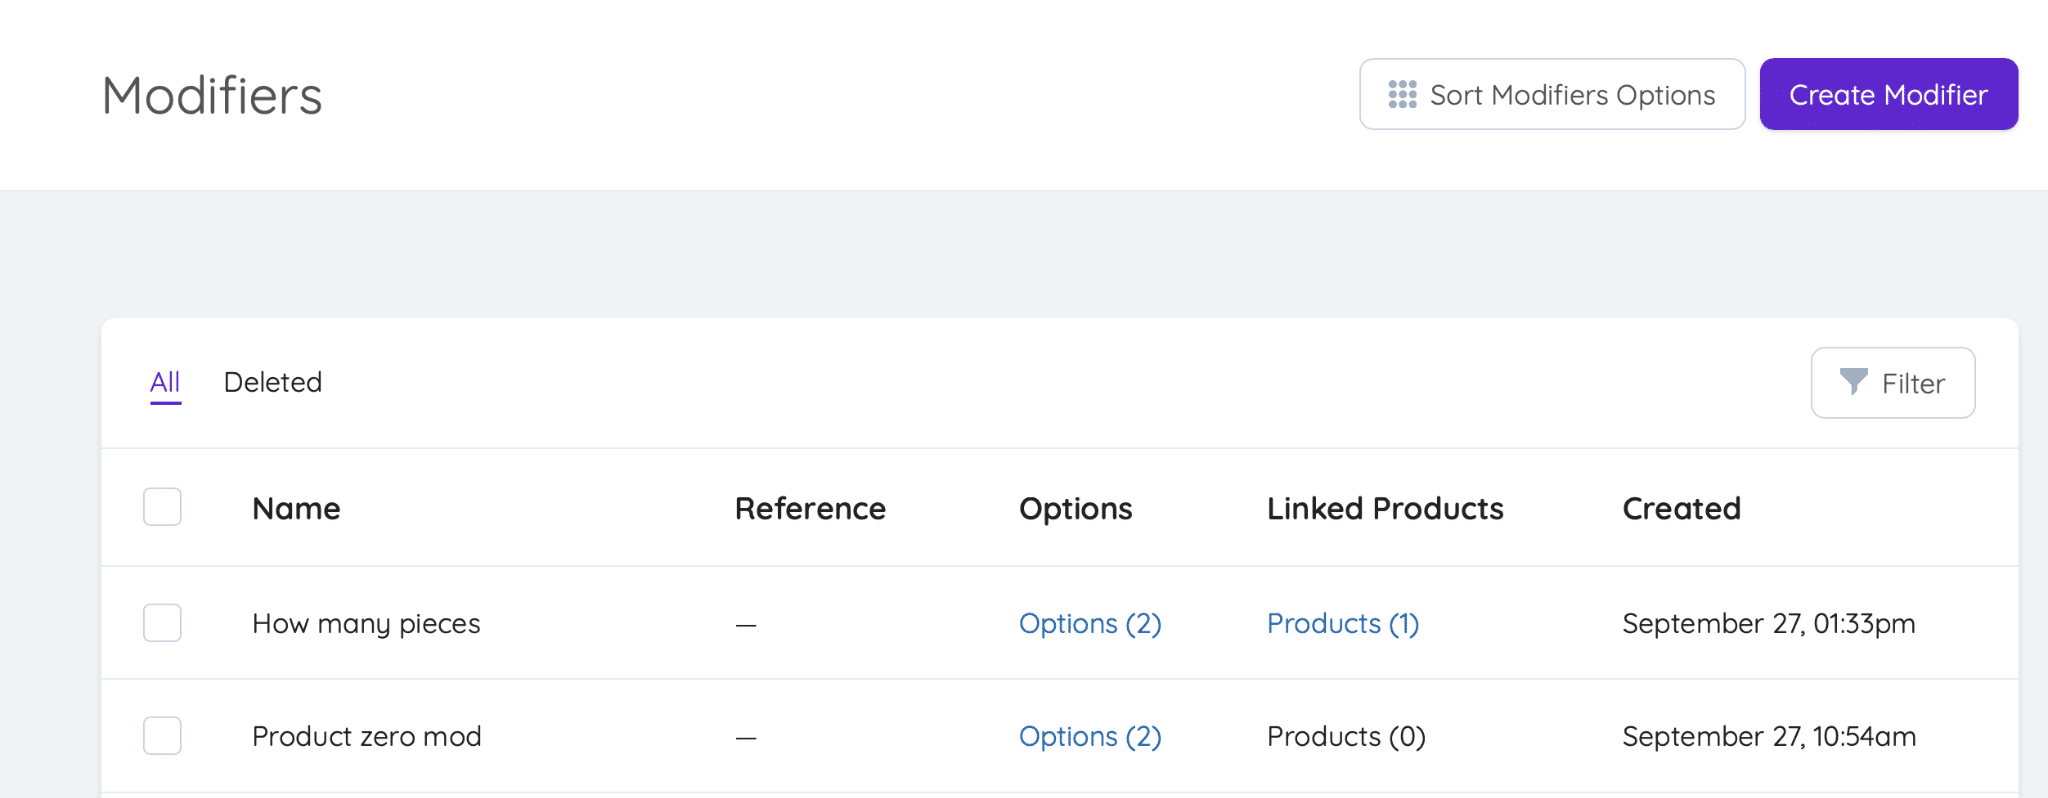Screen dimensions: 2048x798
Task: Select the How many pieces modifier name
Action: 366,623
